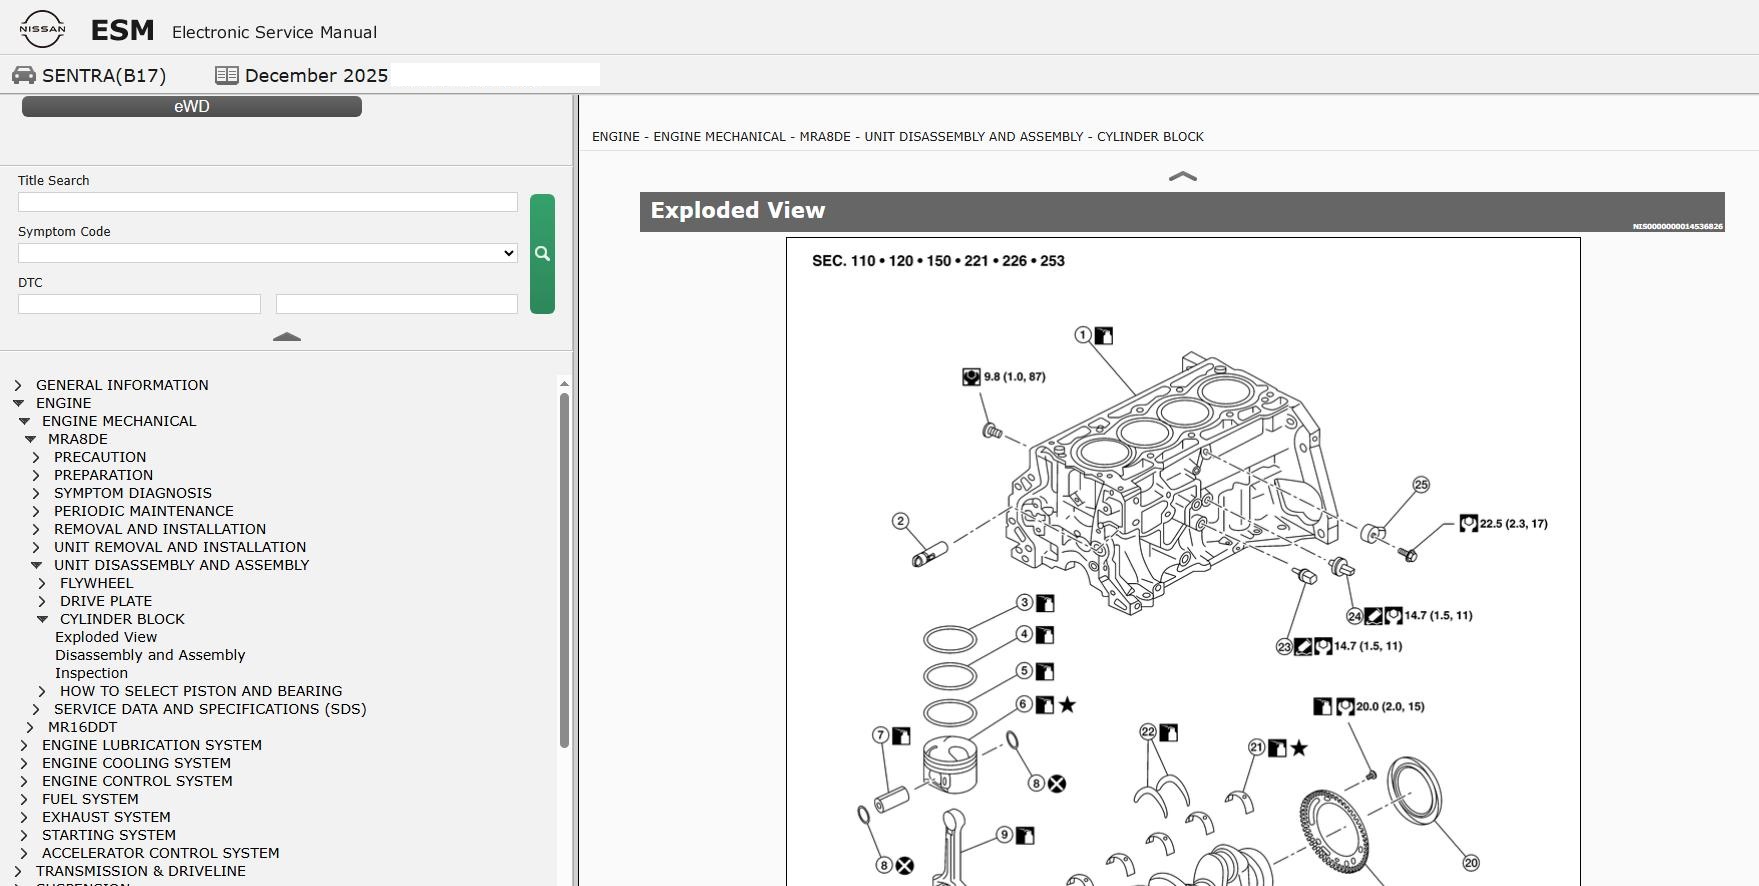Click the book icon next to December 2025
This screenshot has height=886, width=1759.
227,76
